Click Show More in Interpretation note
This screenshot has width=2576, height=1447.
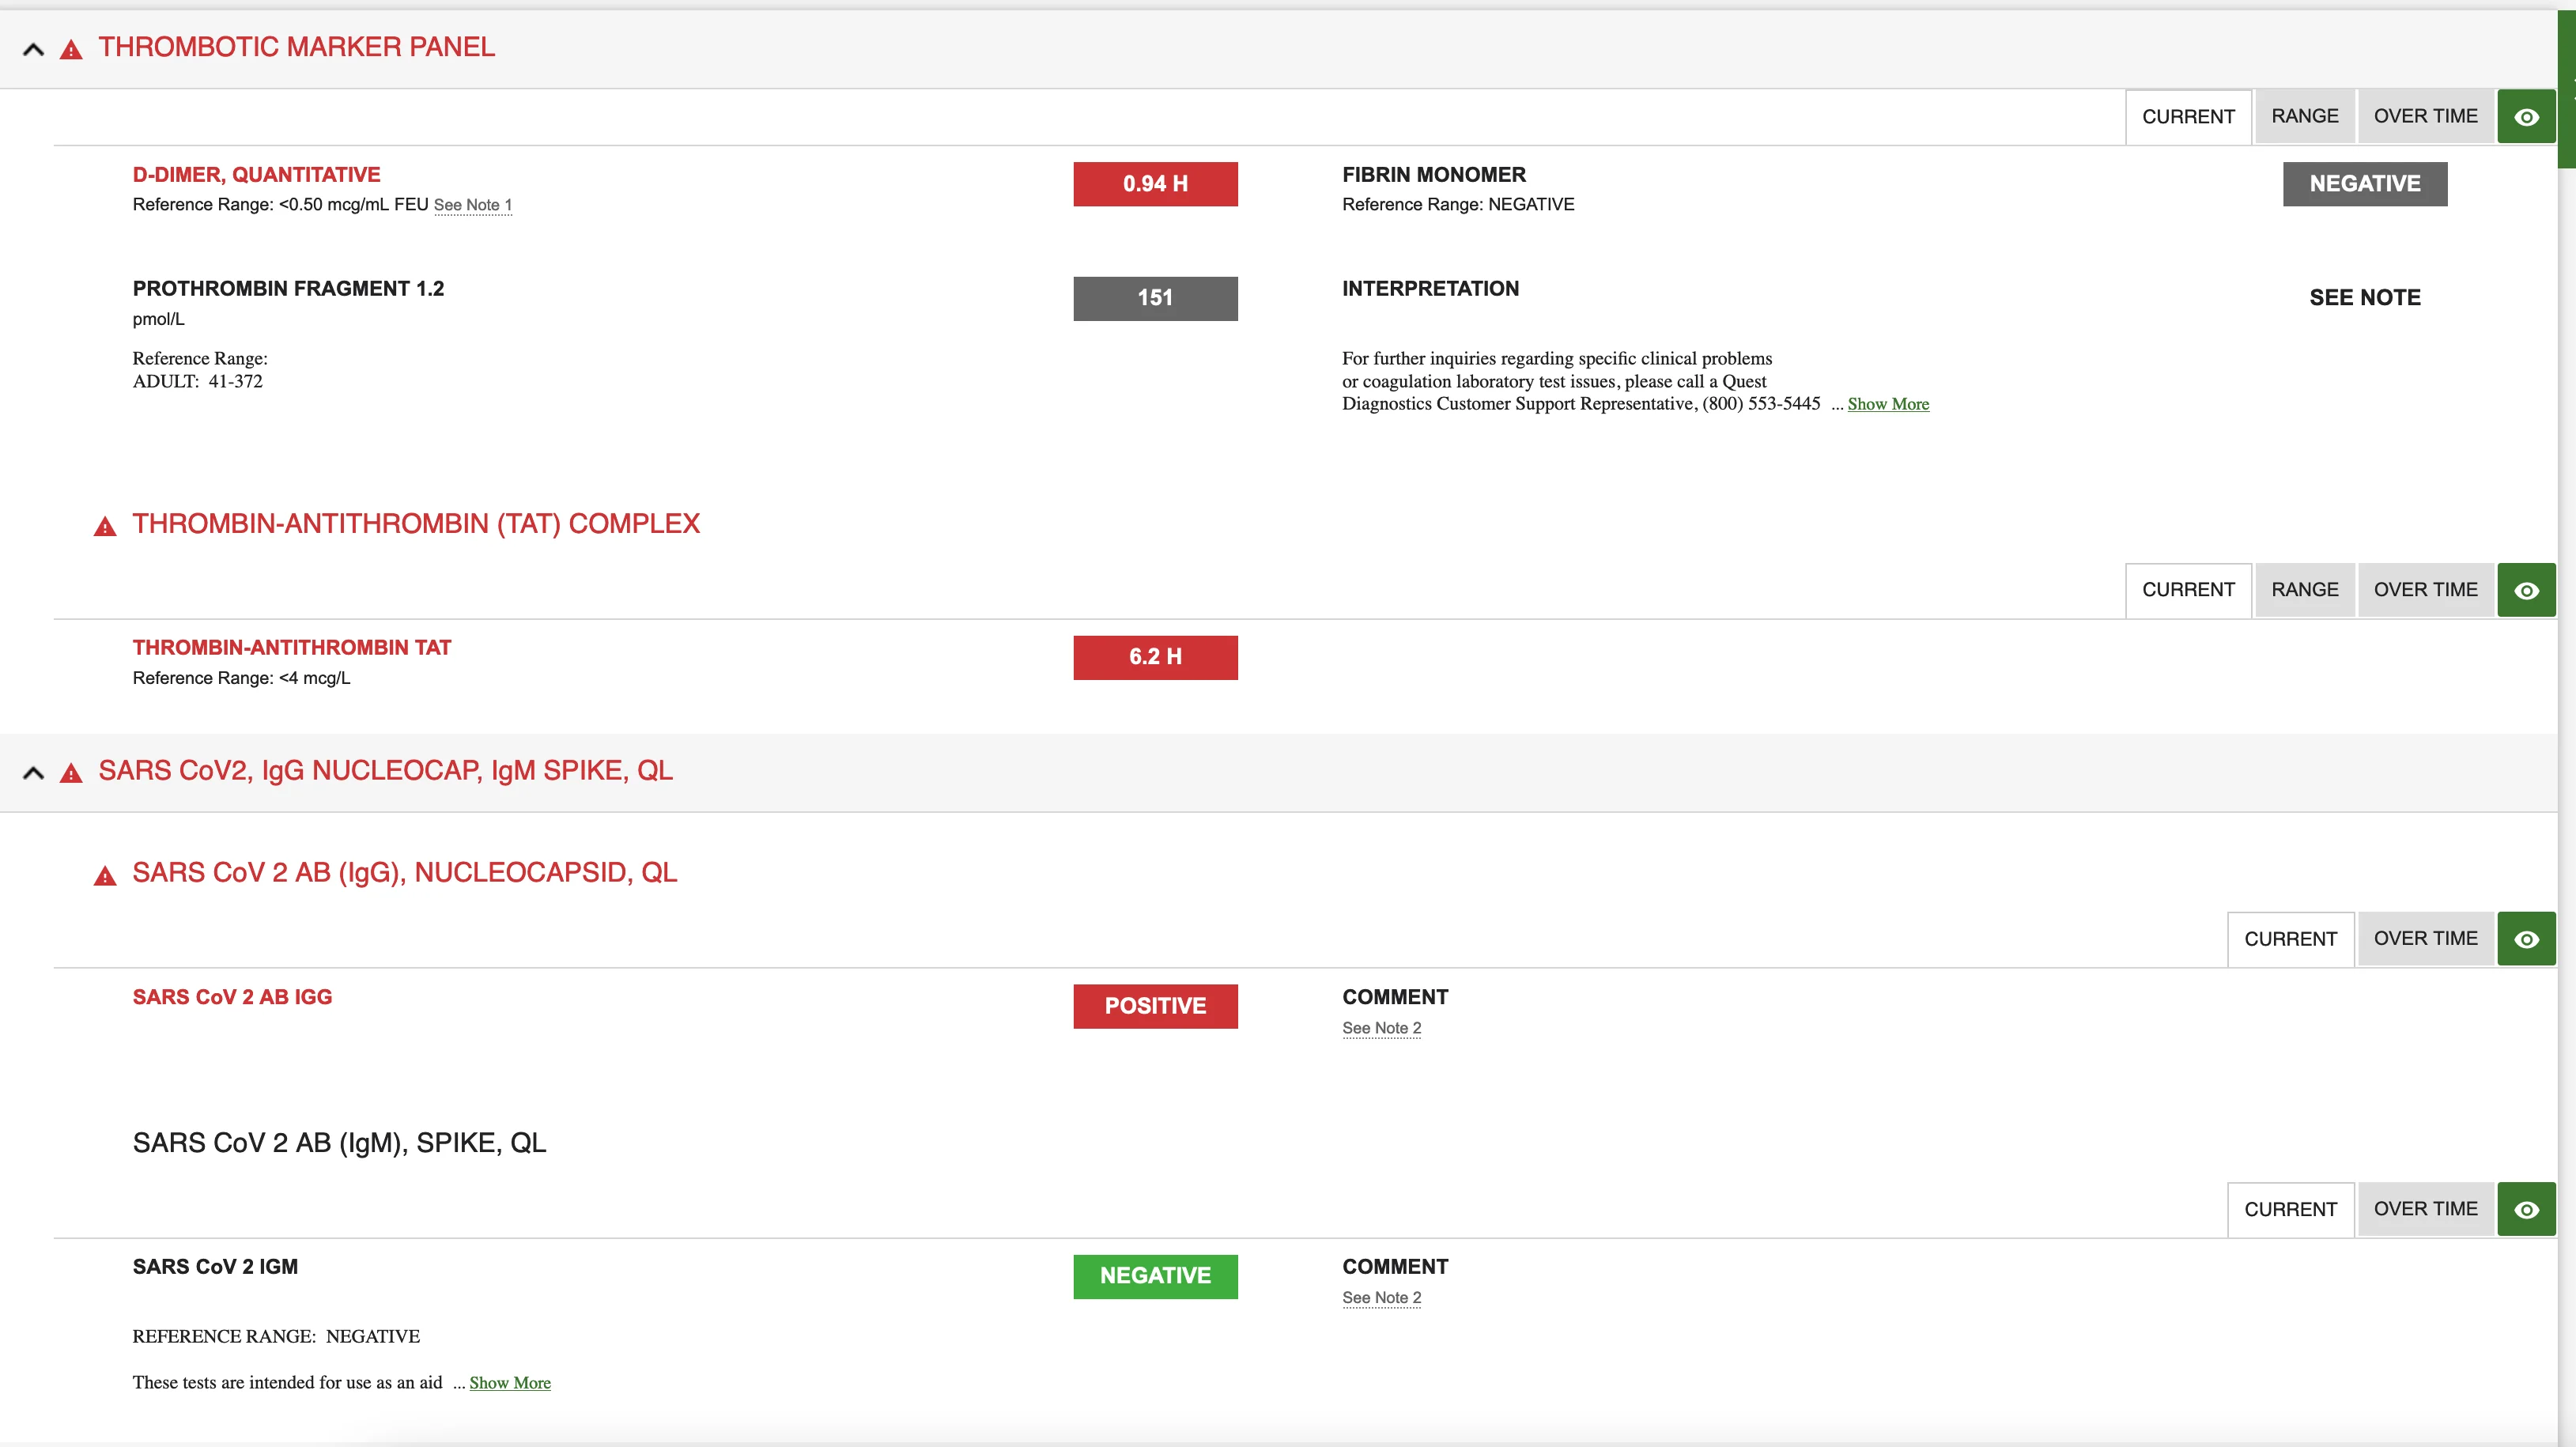click(x=1888, y=404)
